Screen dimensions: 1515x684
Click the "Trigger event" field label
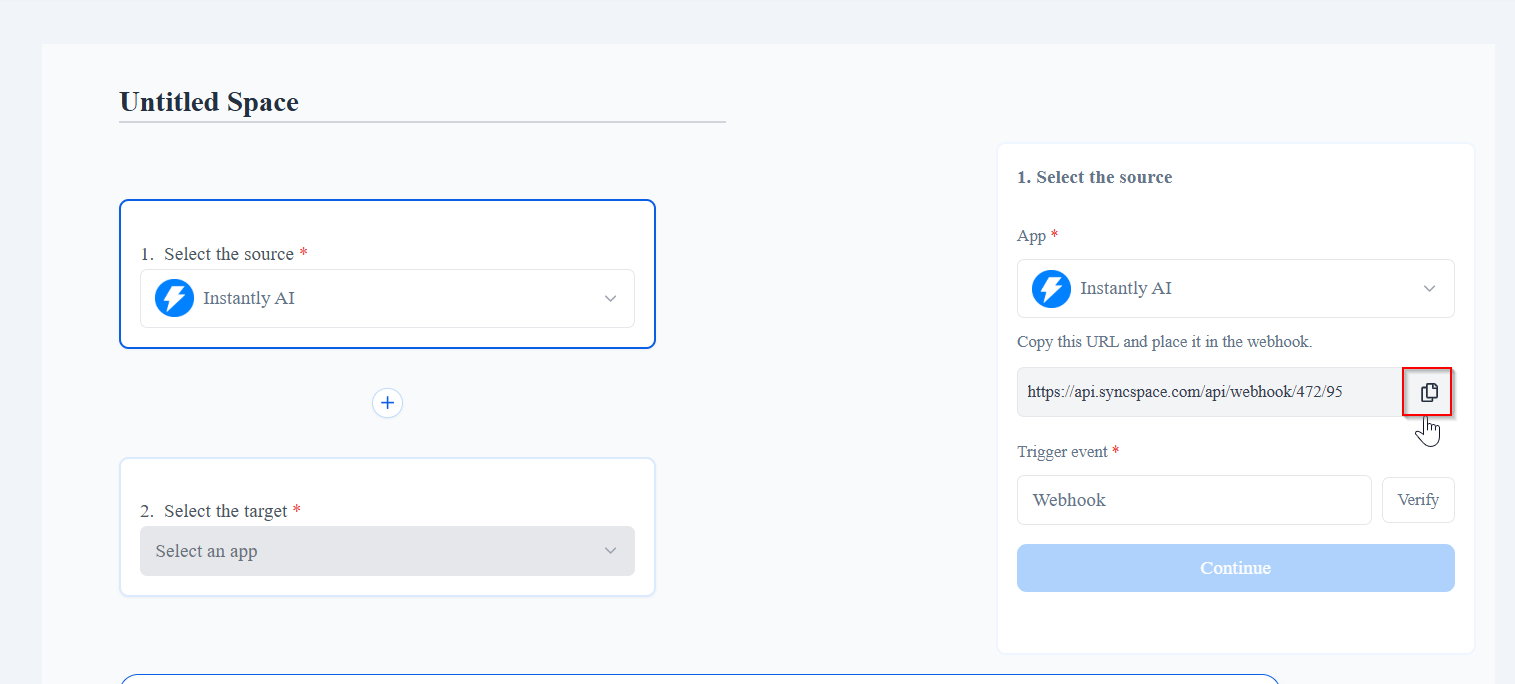point(1062,452)
